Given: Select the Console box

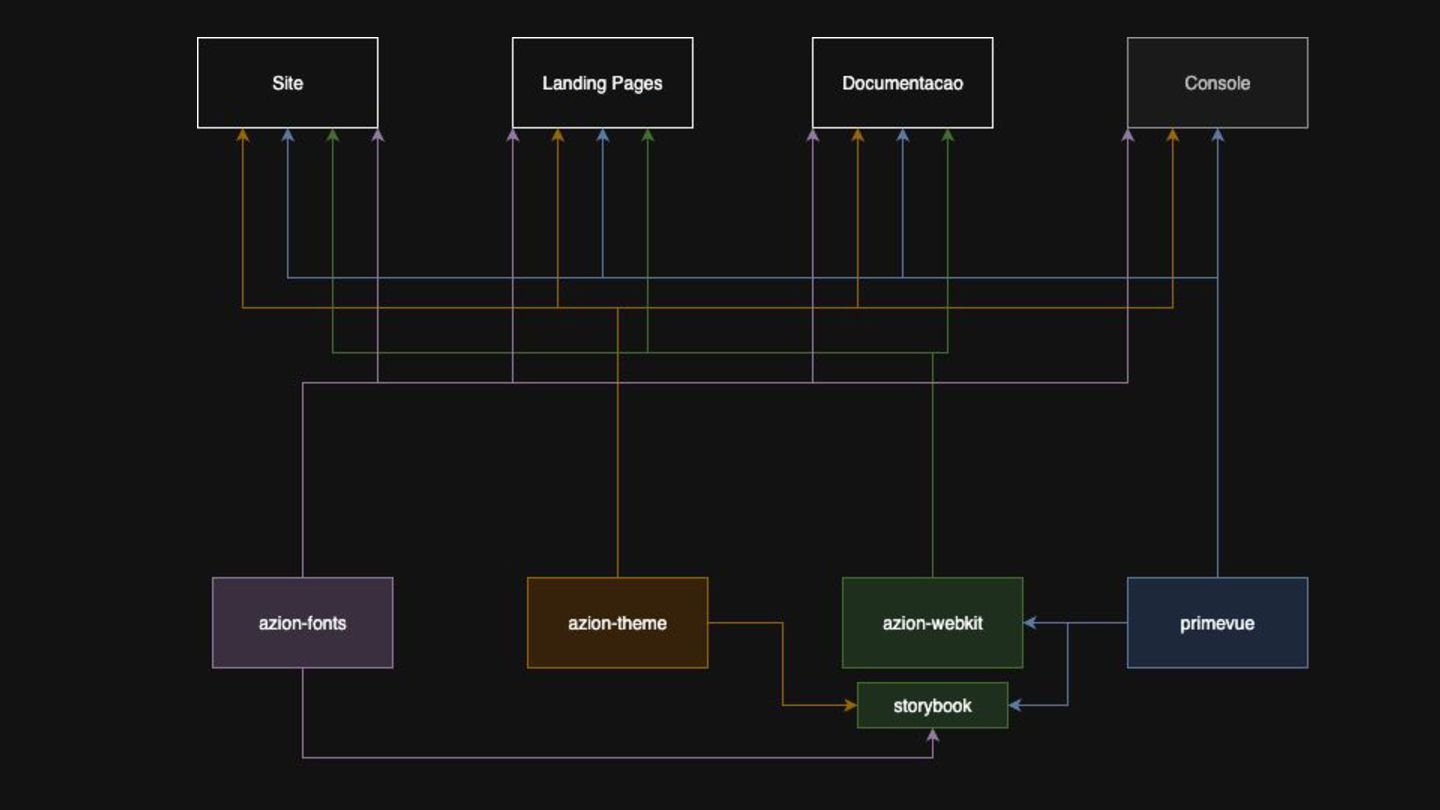Looking at the screenshot, I should pyautogui.click(x=1218, y=83).
